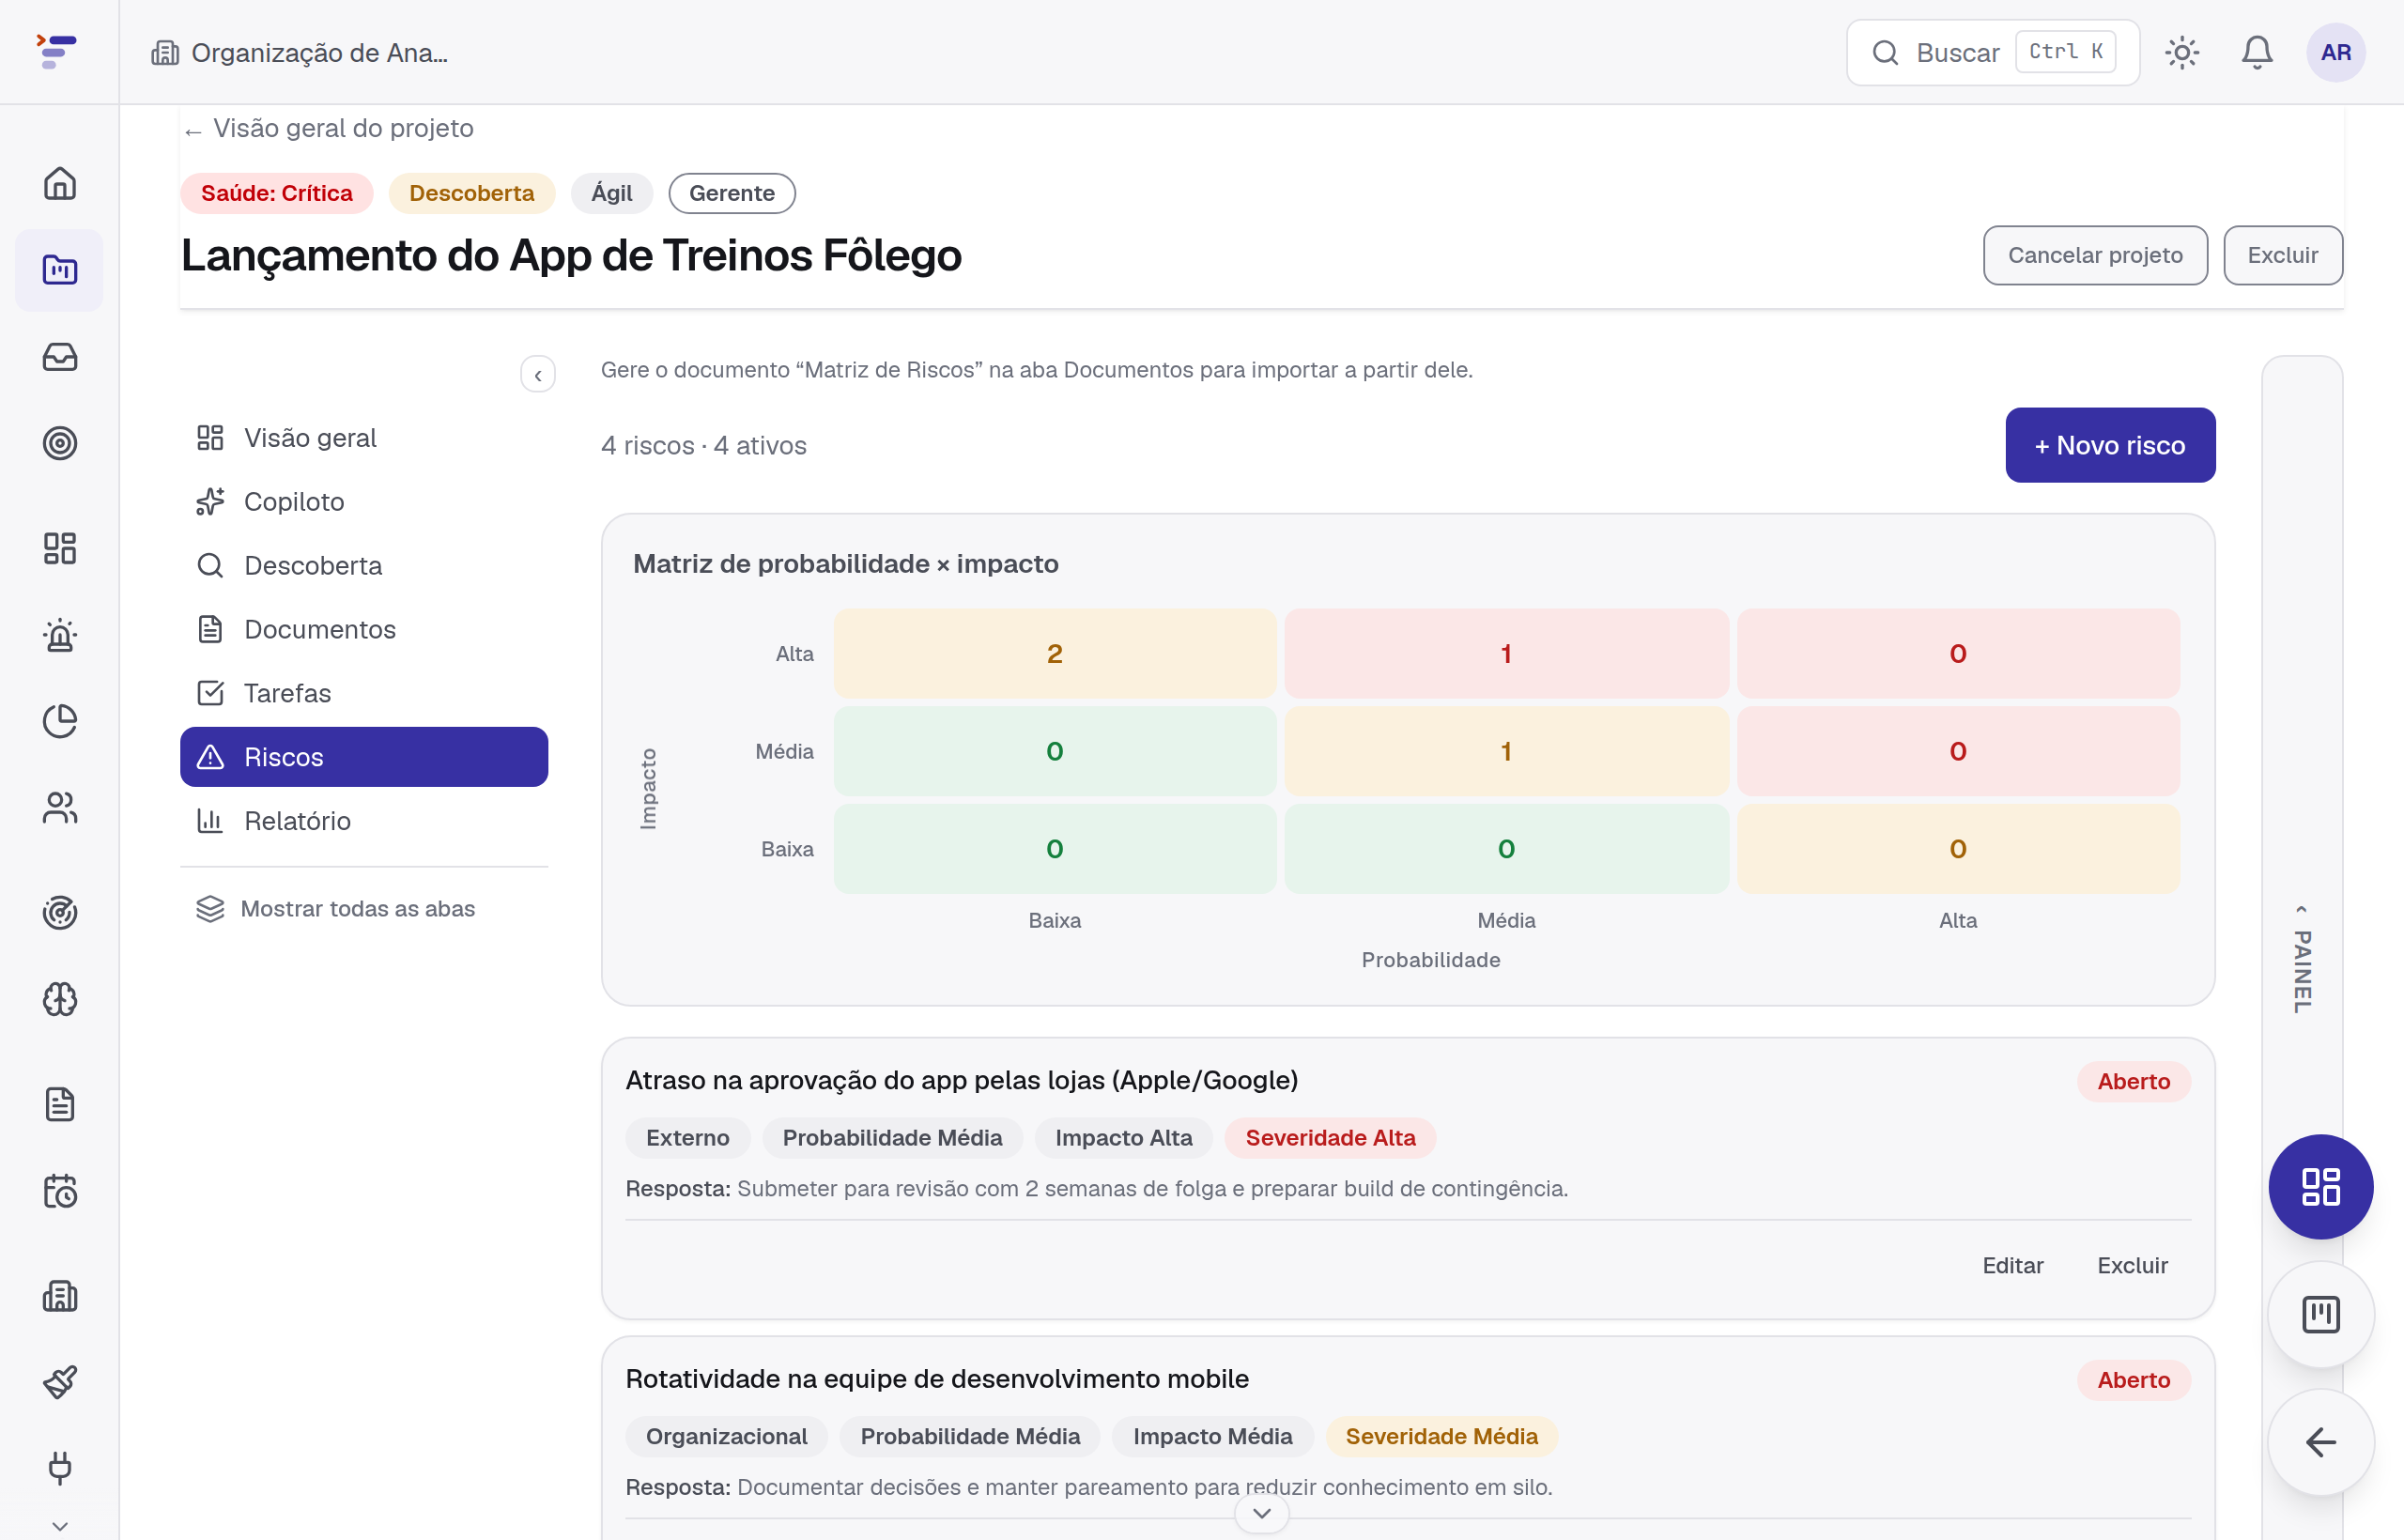Select matrix cell Média impact, Média probability
Viewport: 2404px width, 1540px height.
coord(1506,751)
